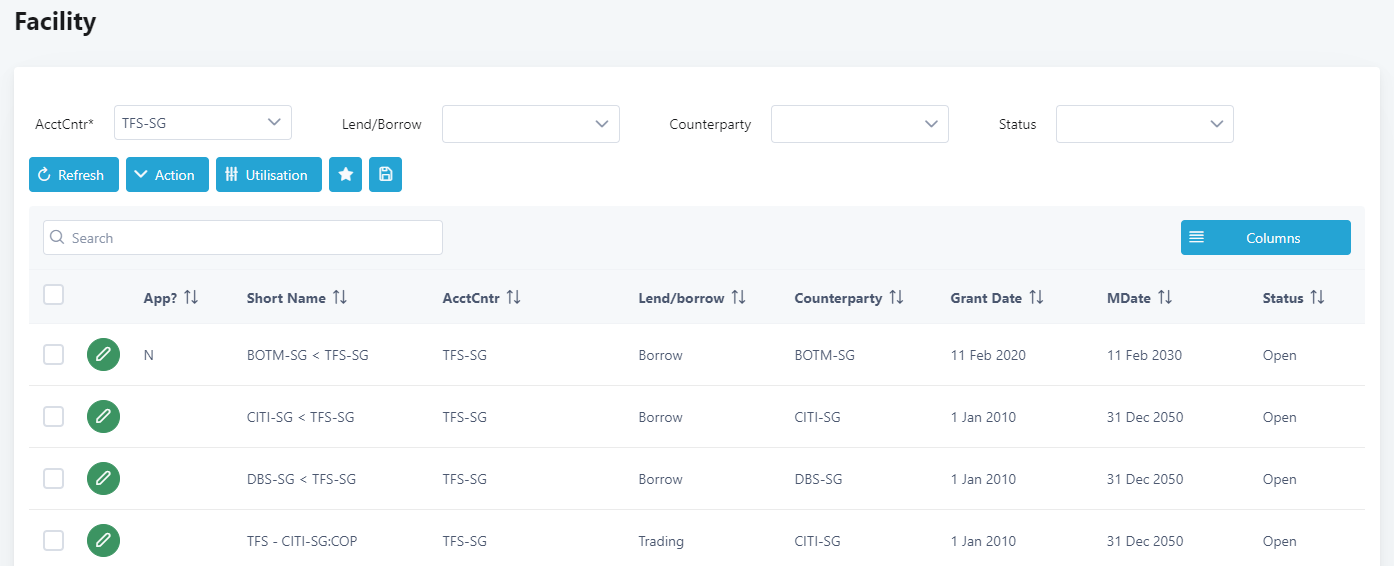
Task: Edit the BOTM-SG < TFS-SG facility row
Action: 103,355
